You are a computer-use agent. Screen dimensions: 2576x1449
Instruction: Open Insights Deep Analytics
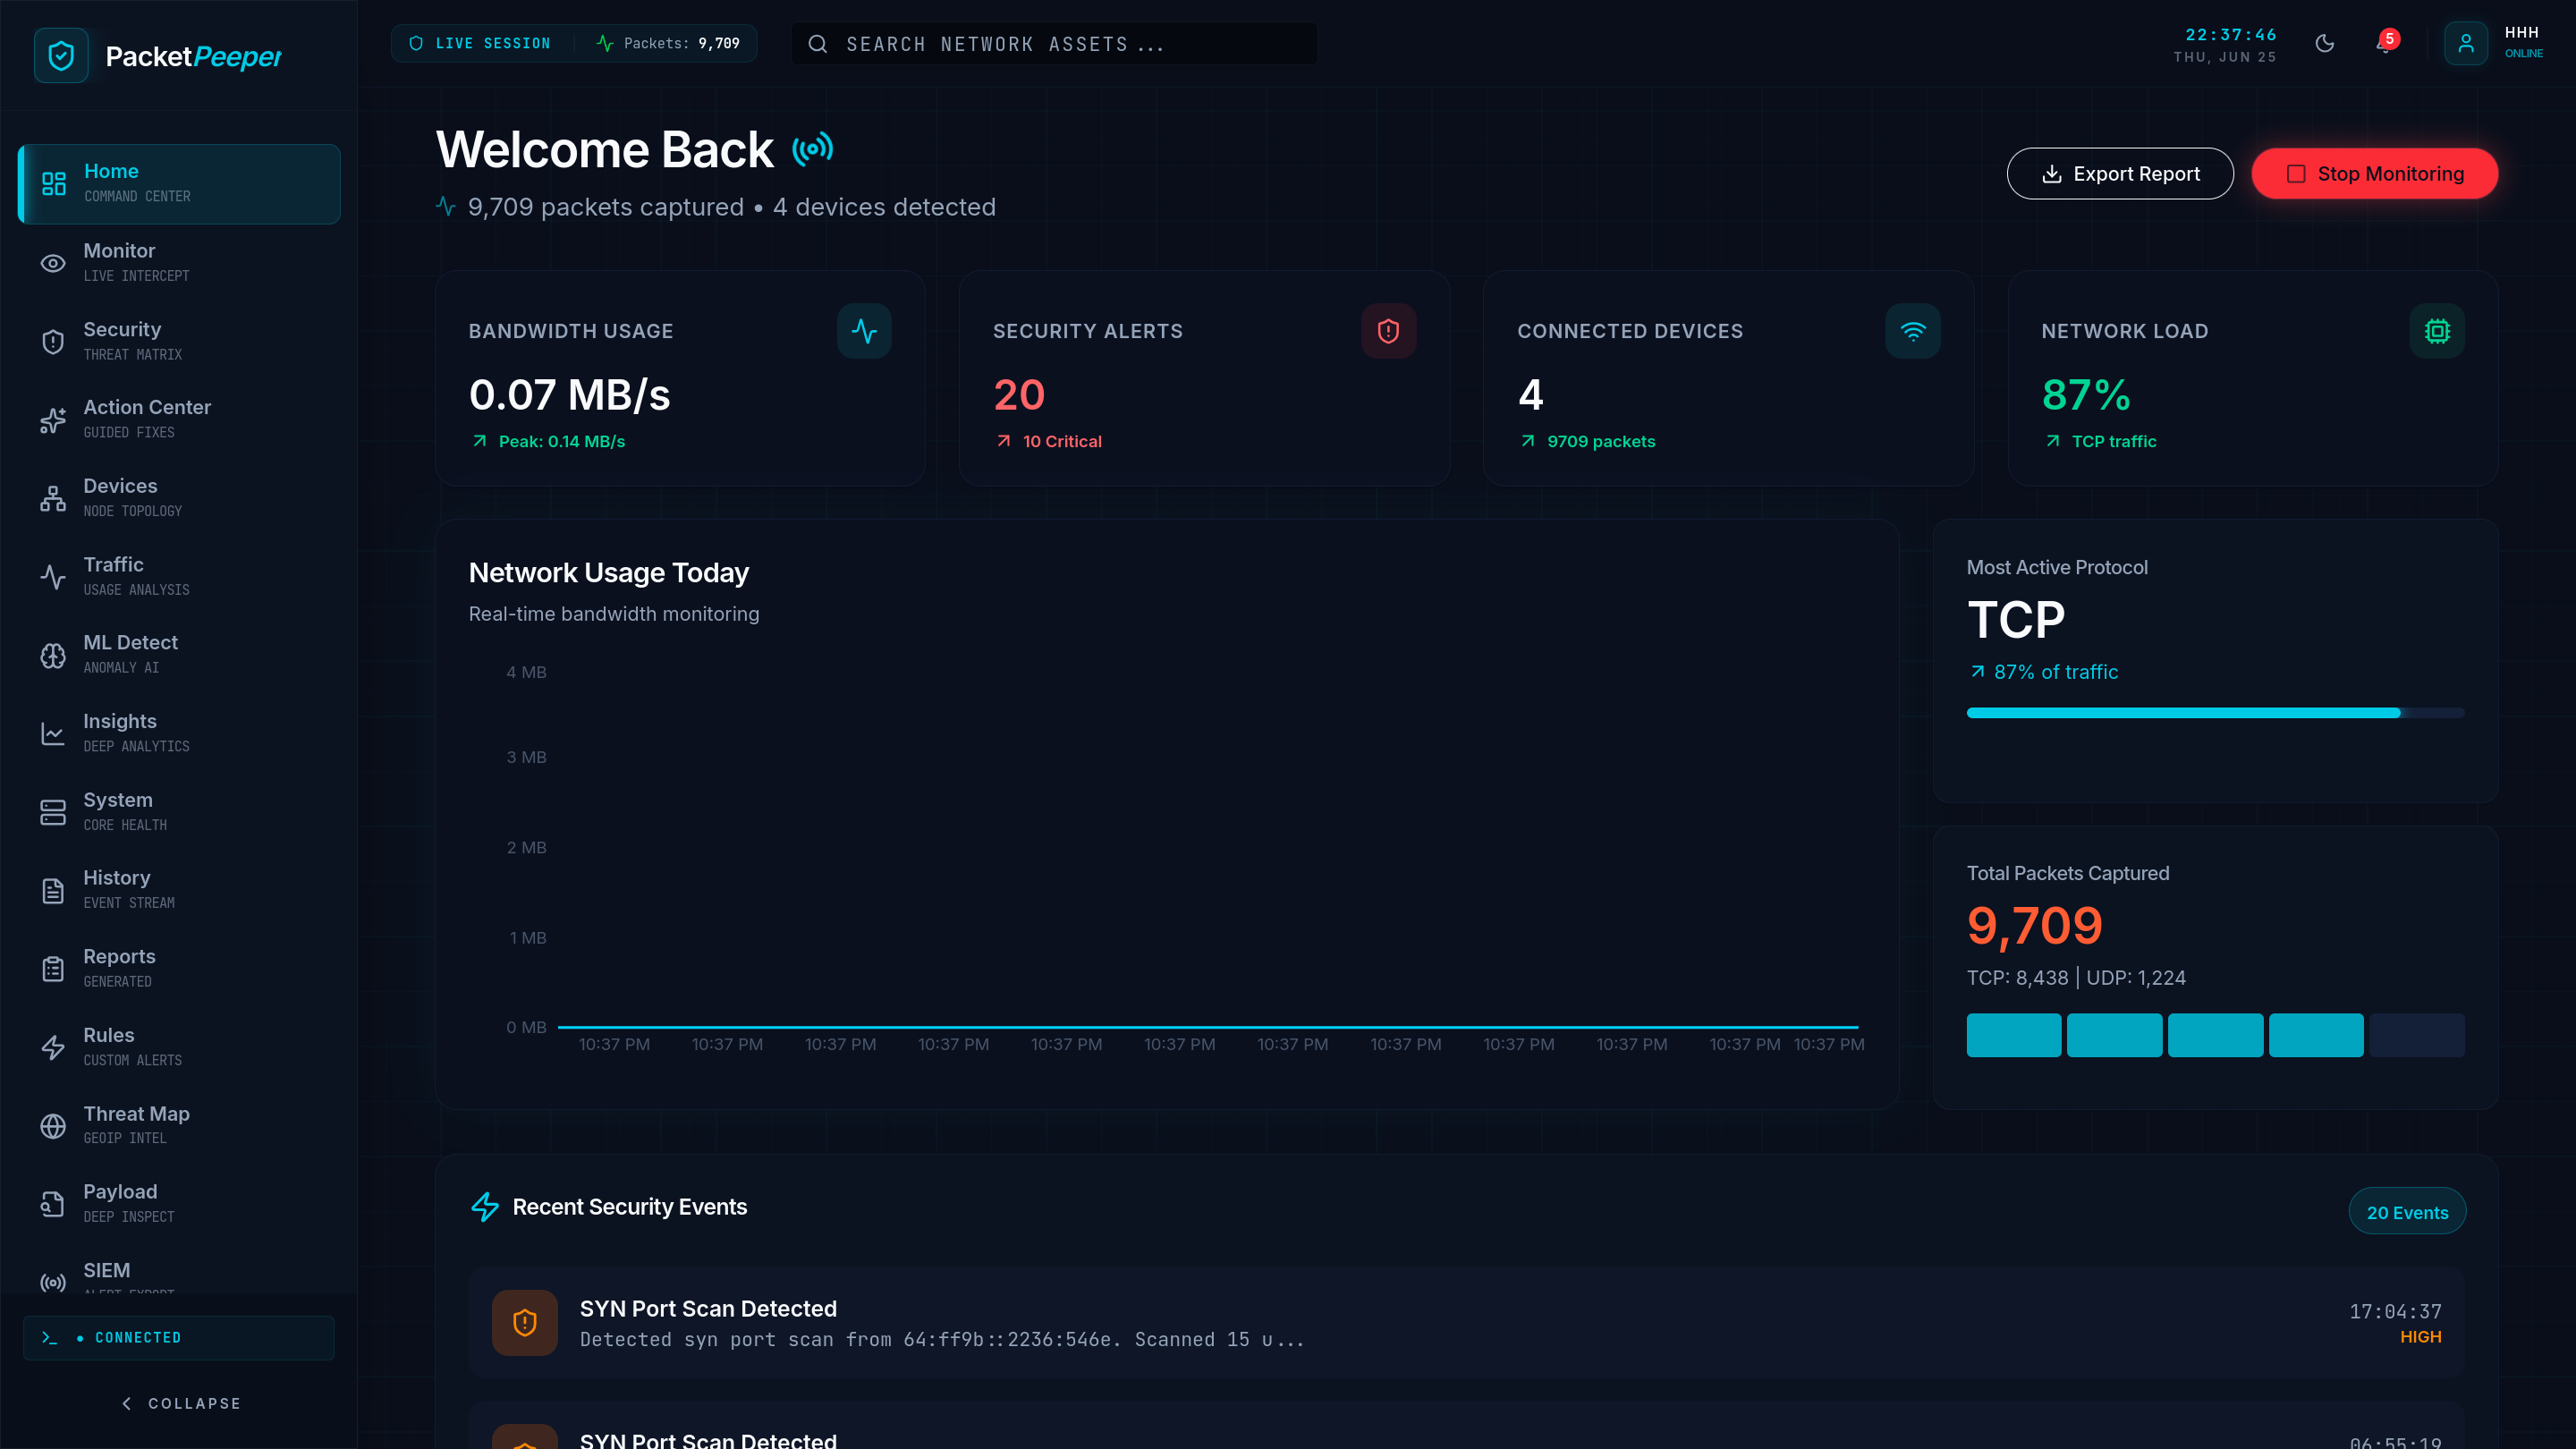[x=180, y=734]
